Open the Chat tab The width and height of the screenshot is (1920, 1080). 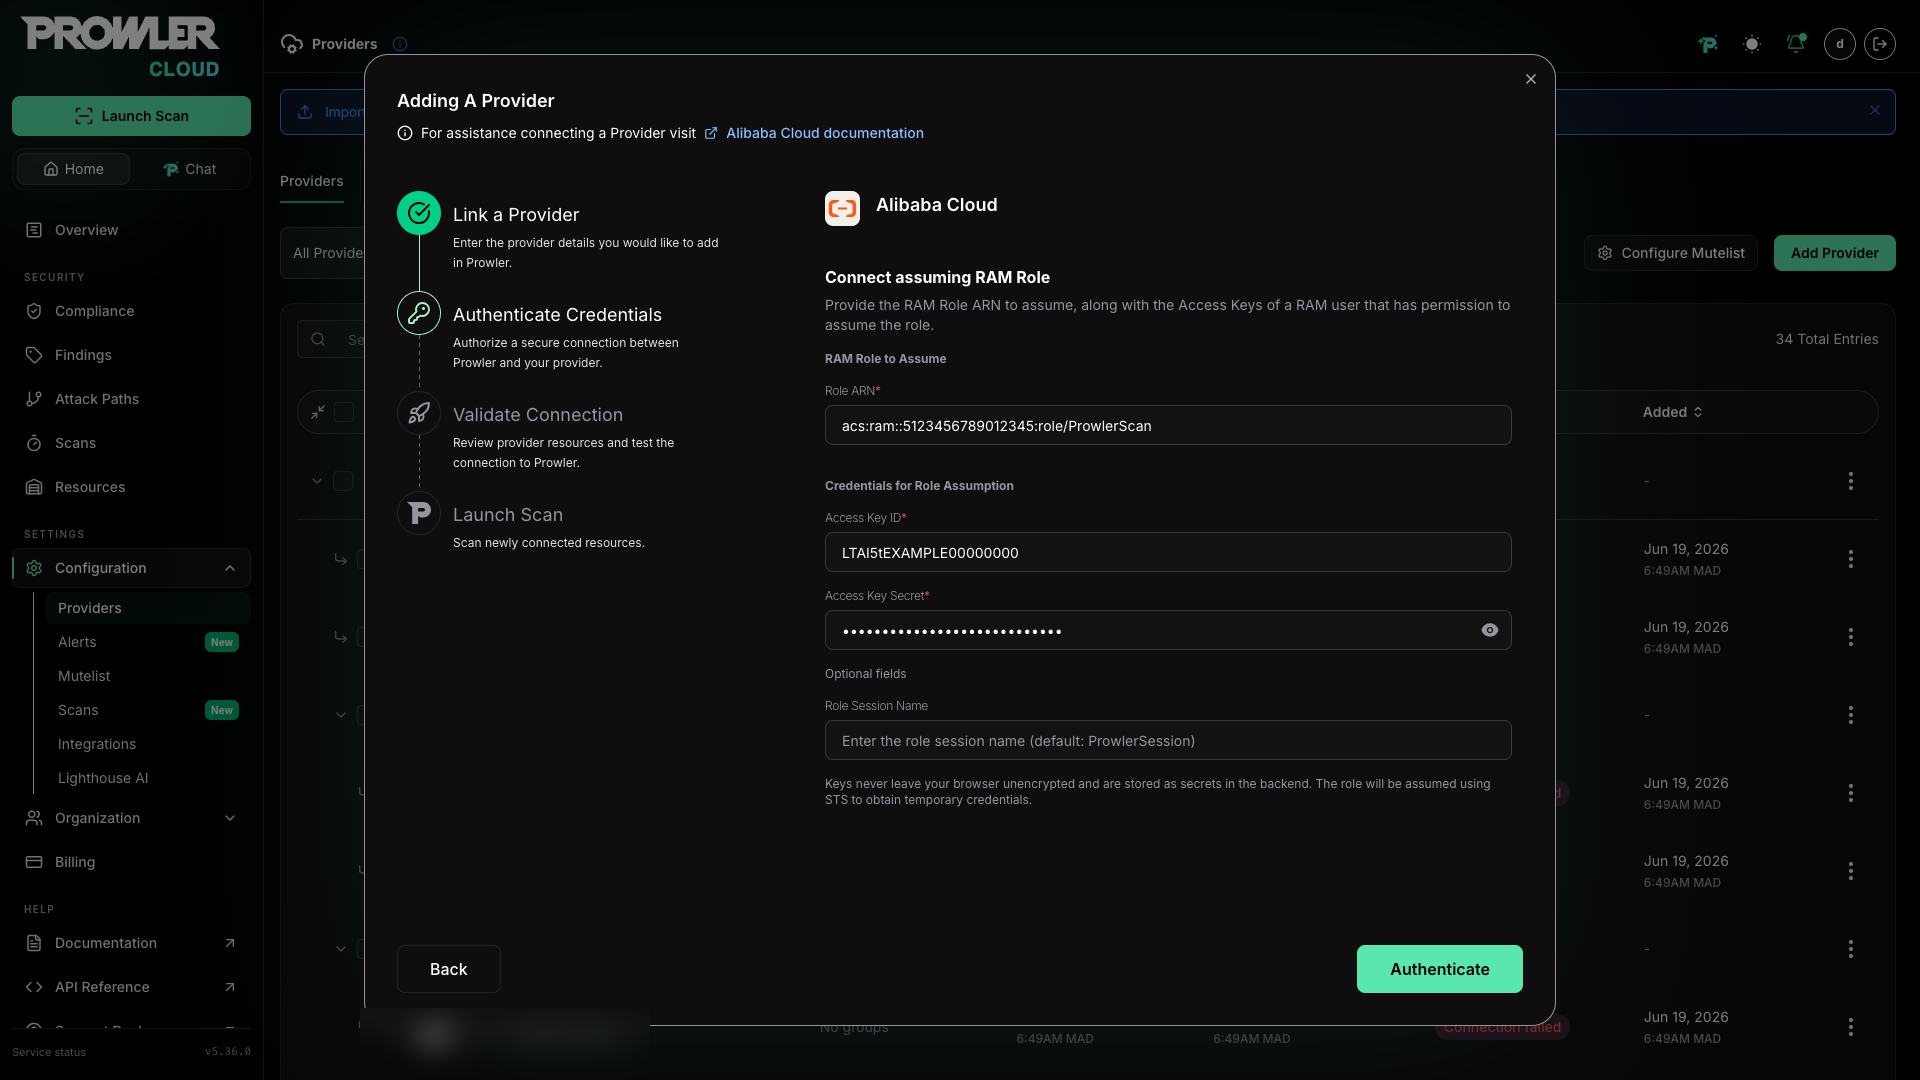tap(189, 169)
